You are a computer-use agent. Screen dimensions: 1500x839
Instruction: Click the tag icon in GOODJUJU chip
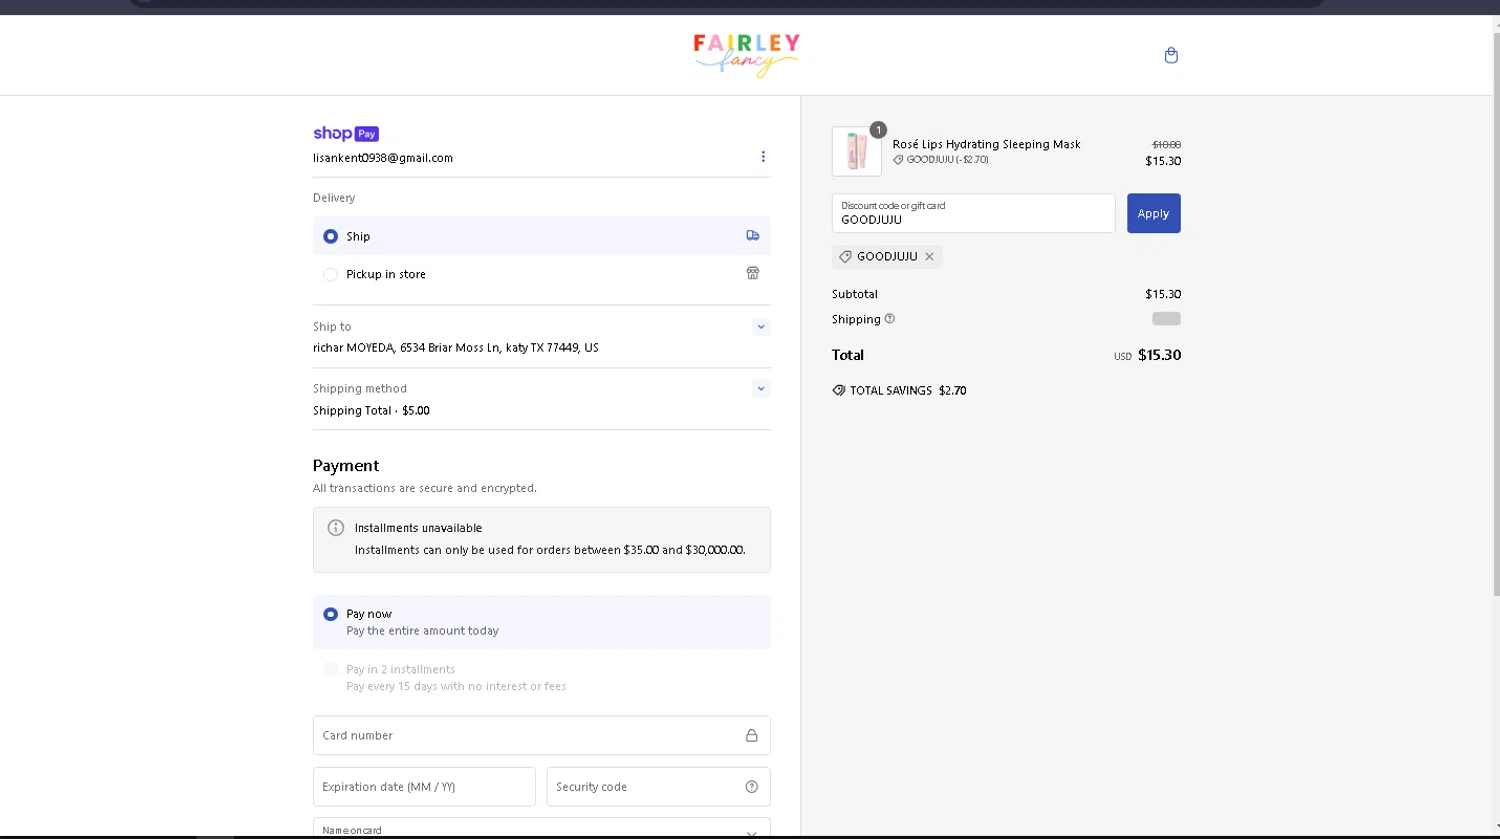click(x=845, y=257)
